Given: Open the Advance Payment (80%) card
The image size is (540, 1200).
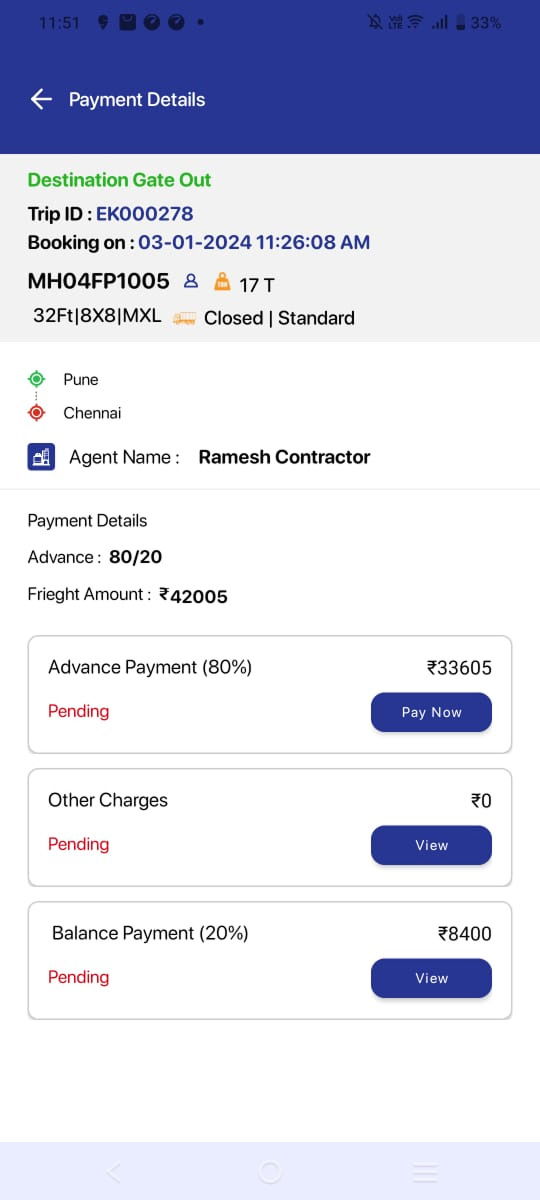Looking at the screenshot, I should tap(270, 694).
